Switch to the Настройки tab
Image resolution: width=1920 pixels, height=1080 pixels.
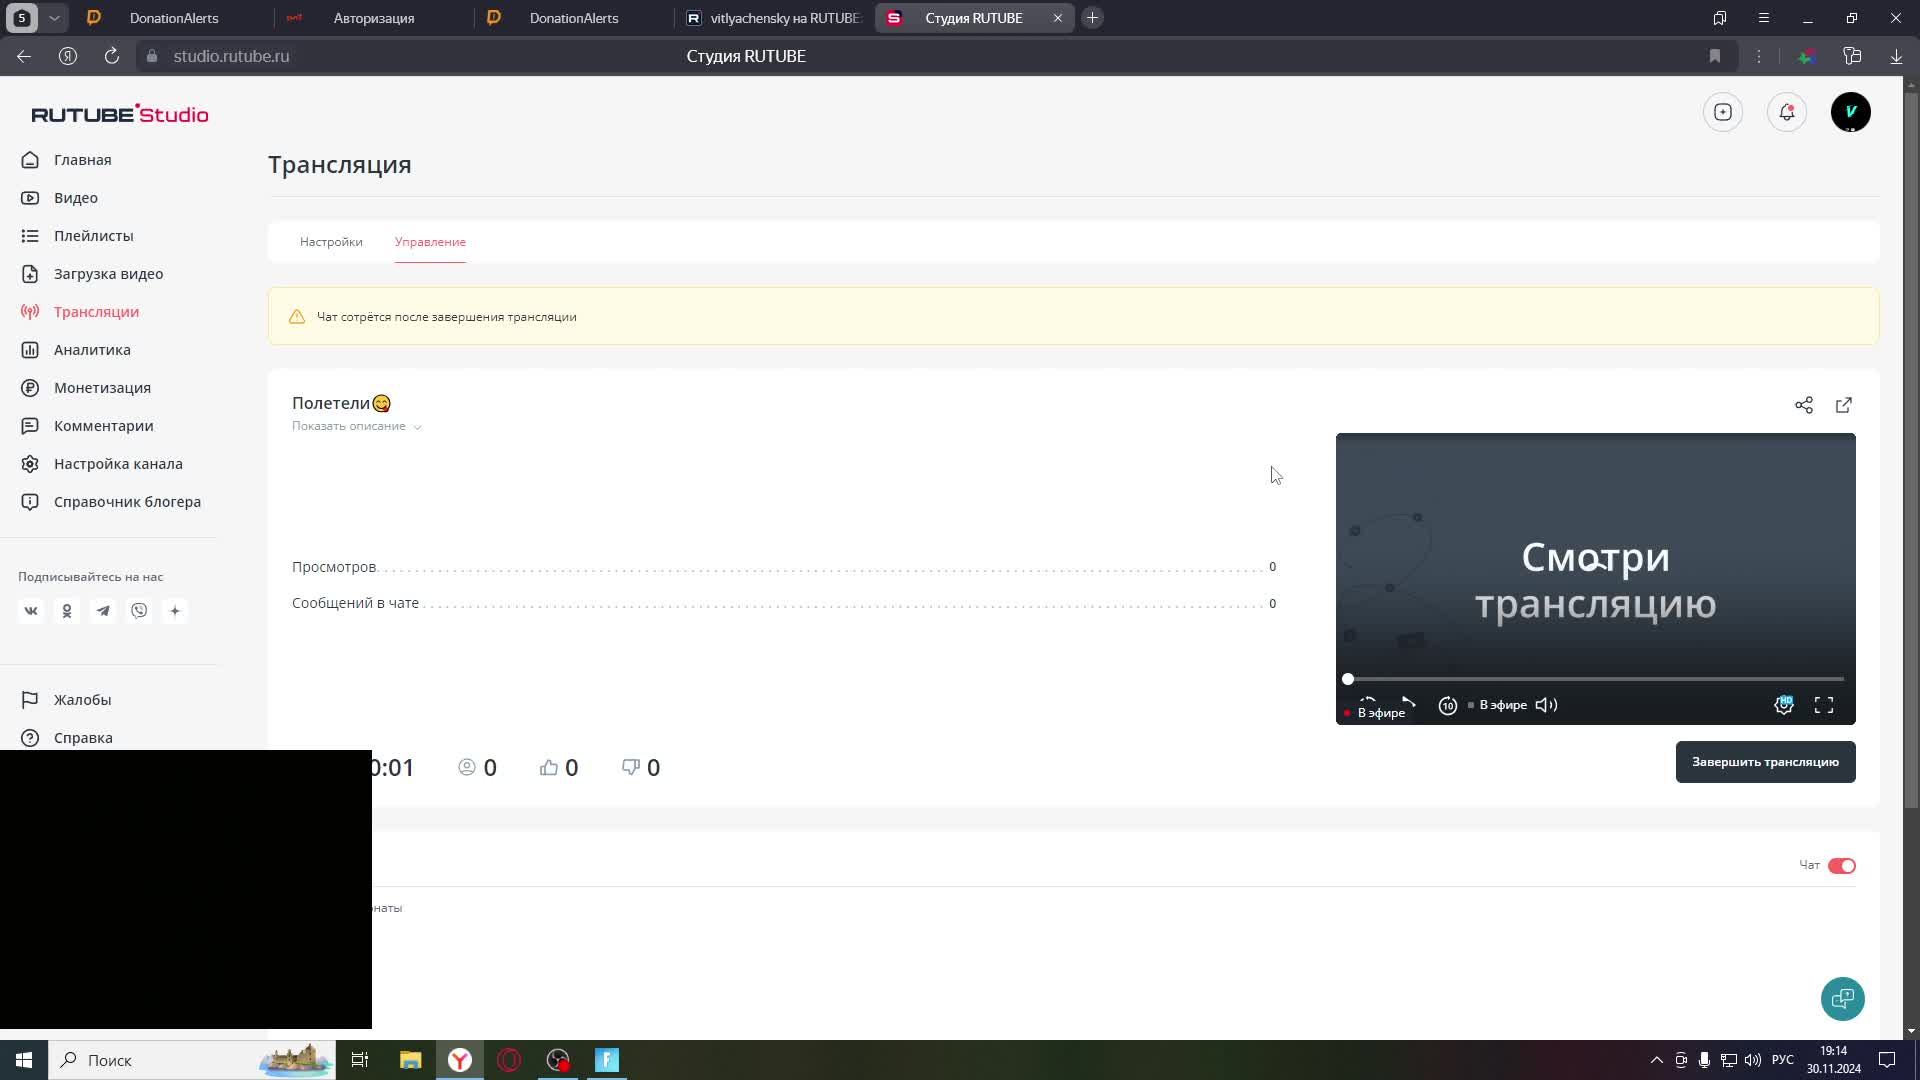tap(331, 242)
